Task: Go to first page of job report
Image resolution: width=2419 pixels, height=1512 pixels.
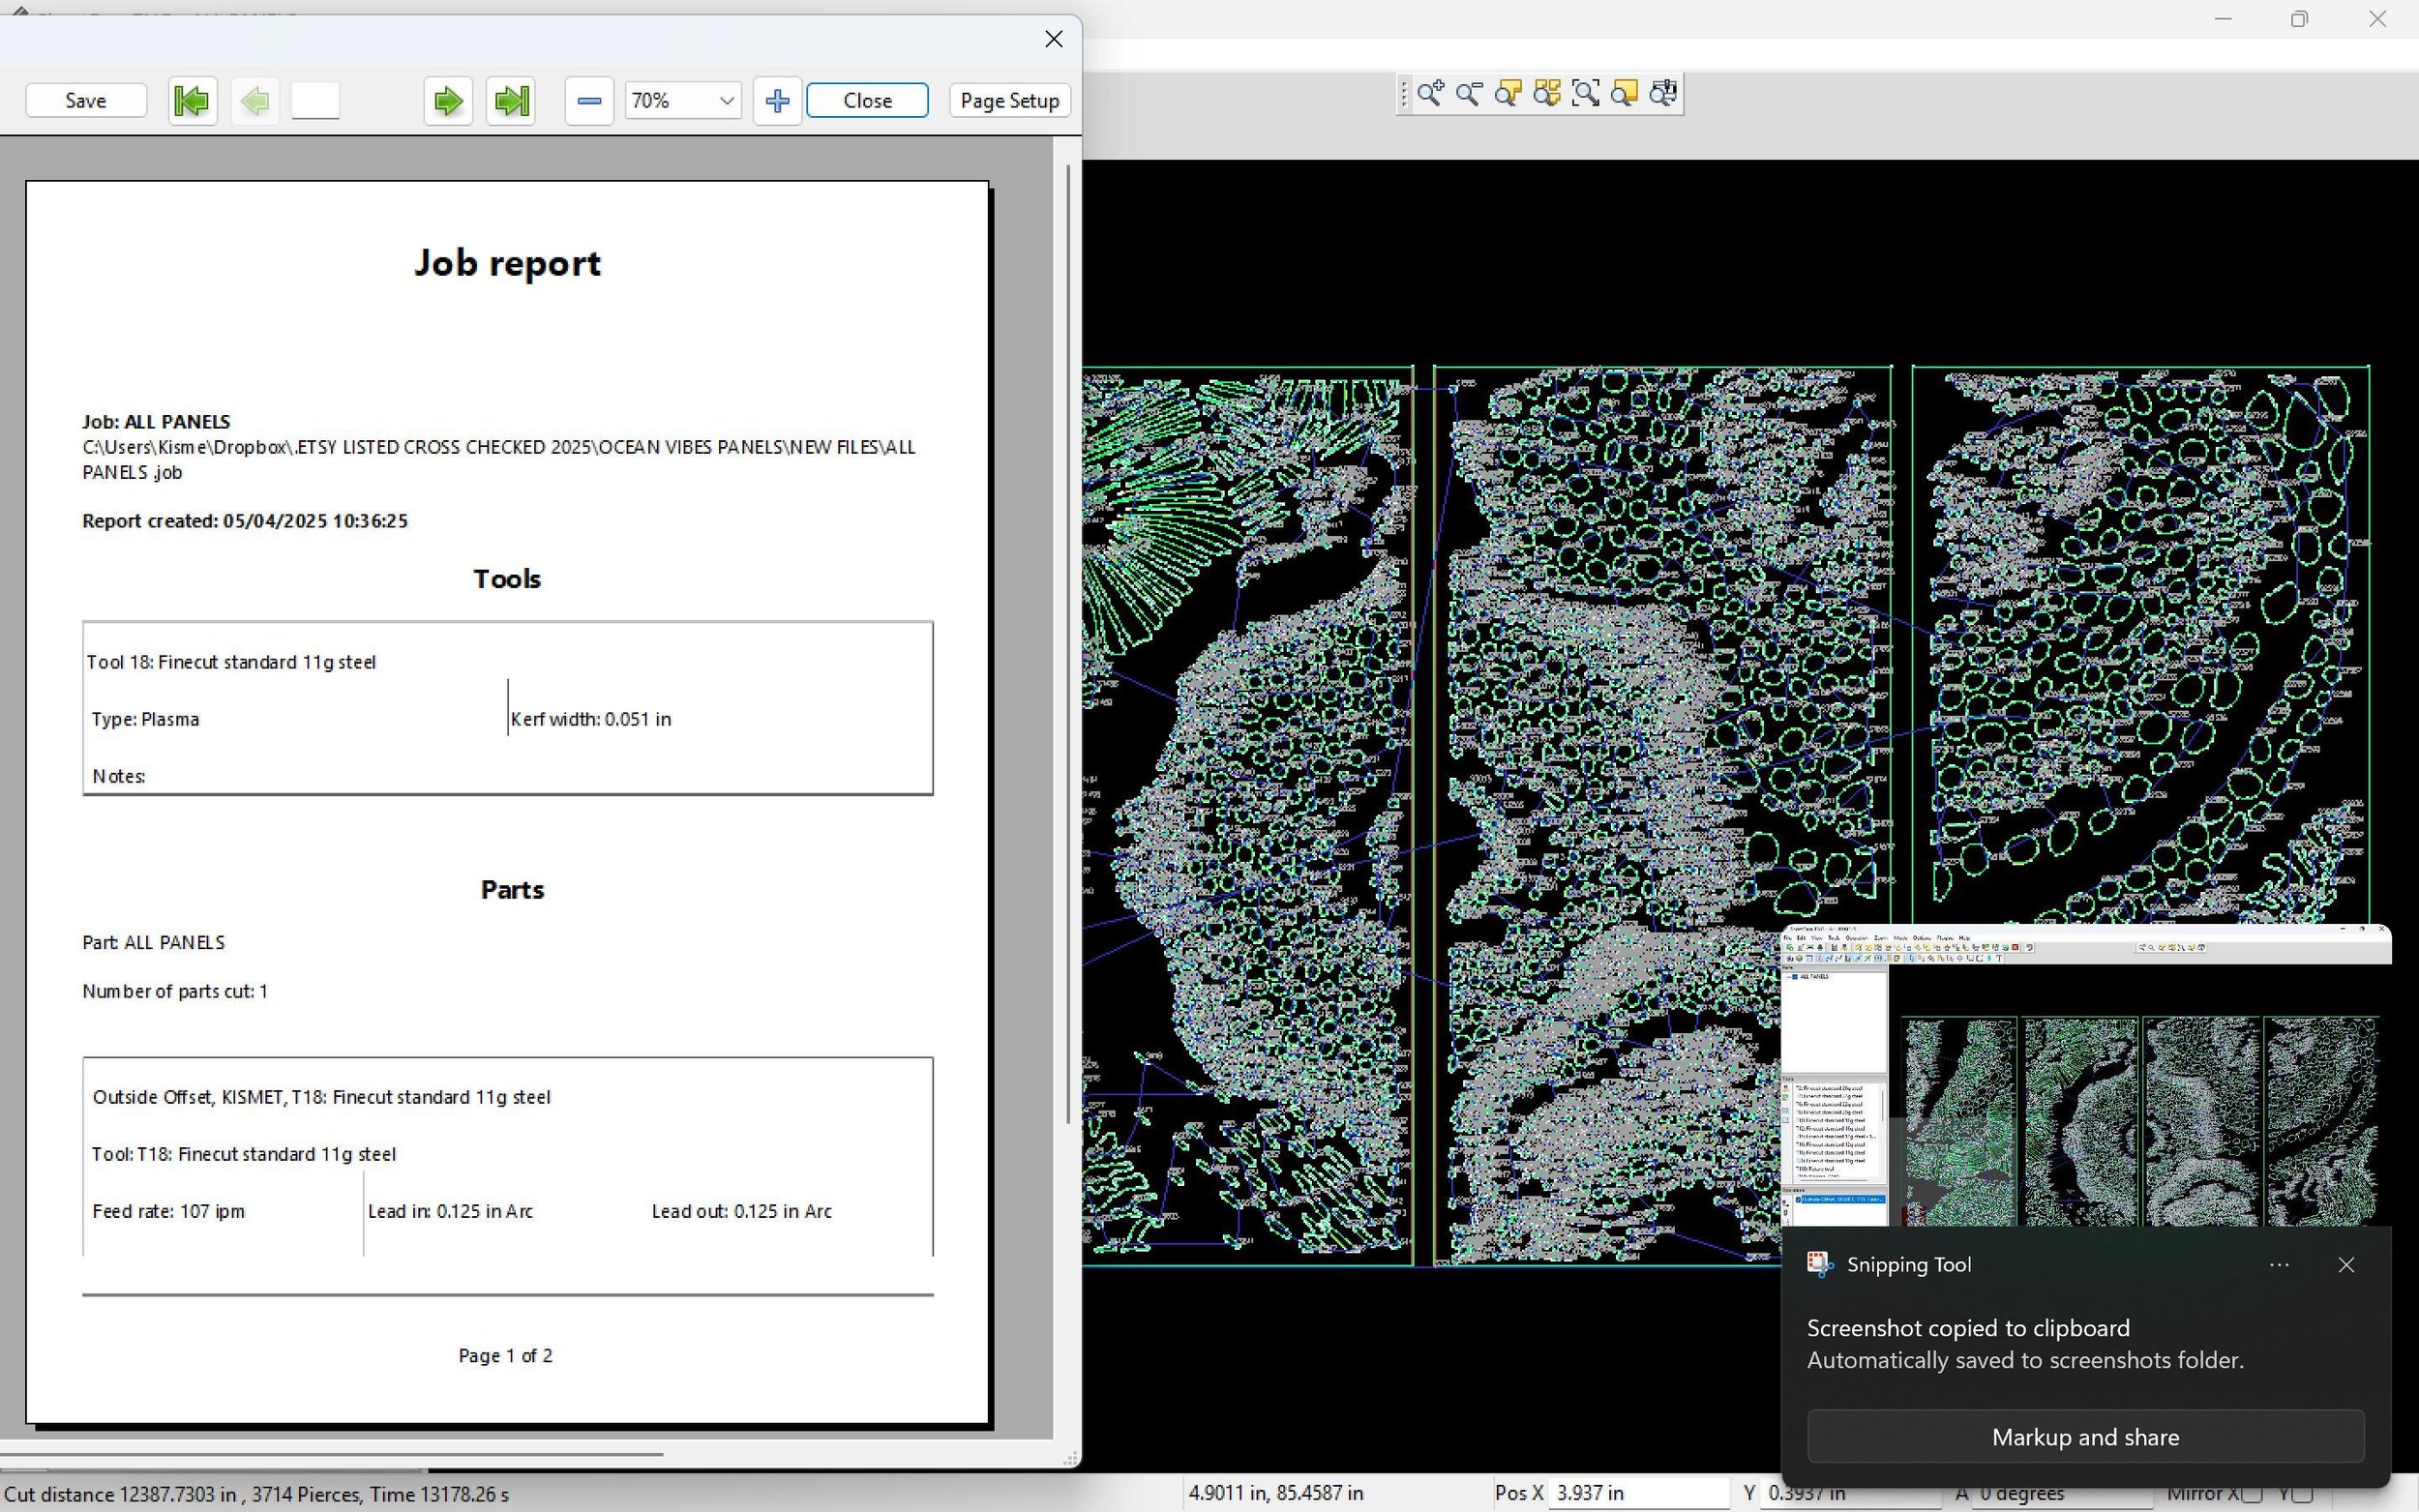Action: (192, 100)
